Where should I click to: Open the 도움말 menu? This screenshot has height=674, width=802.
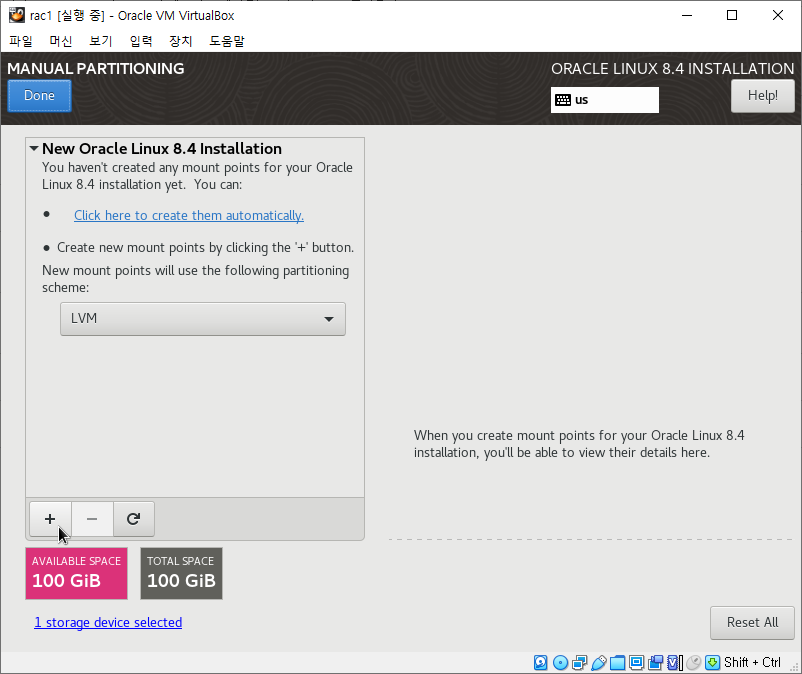click(227, 41)
